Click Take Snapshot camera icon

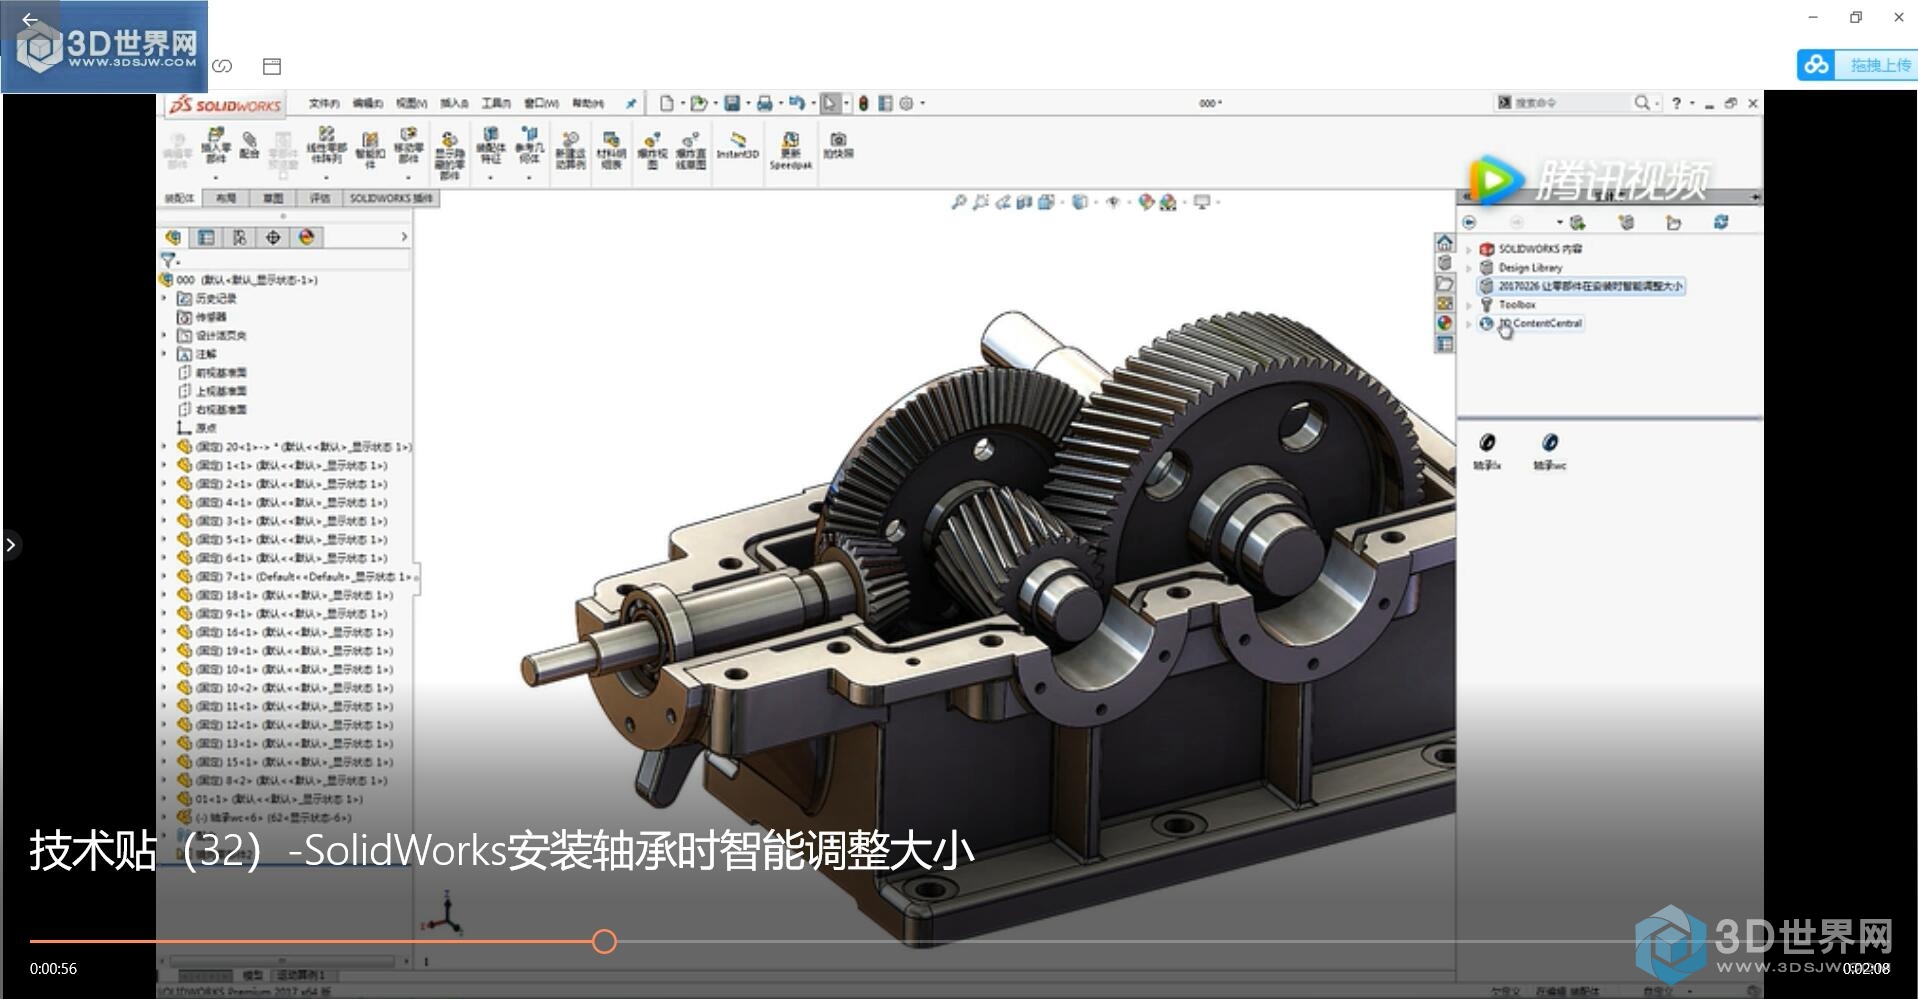coord(838,145)
